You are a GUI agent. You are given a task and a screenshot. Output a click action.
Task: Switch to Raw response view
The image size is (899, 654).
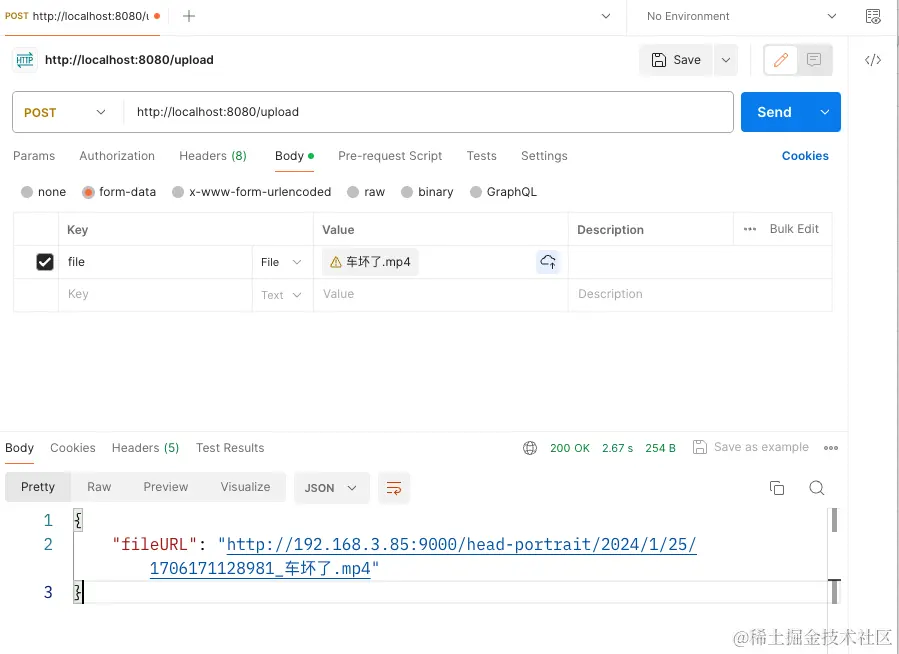point(99,487)
